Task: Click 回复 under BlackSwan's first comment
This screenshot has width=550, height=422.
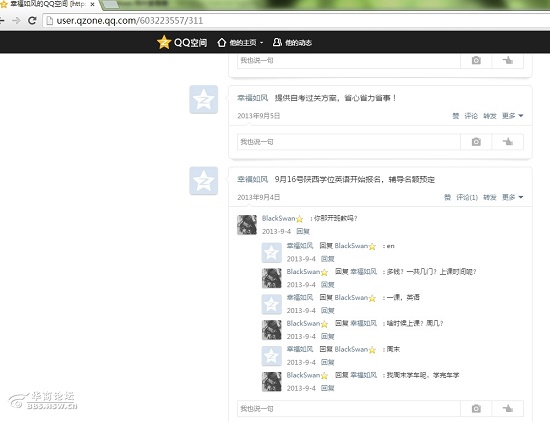Action: (x=303, y=231)
